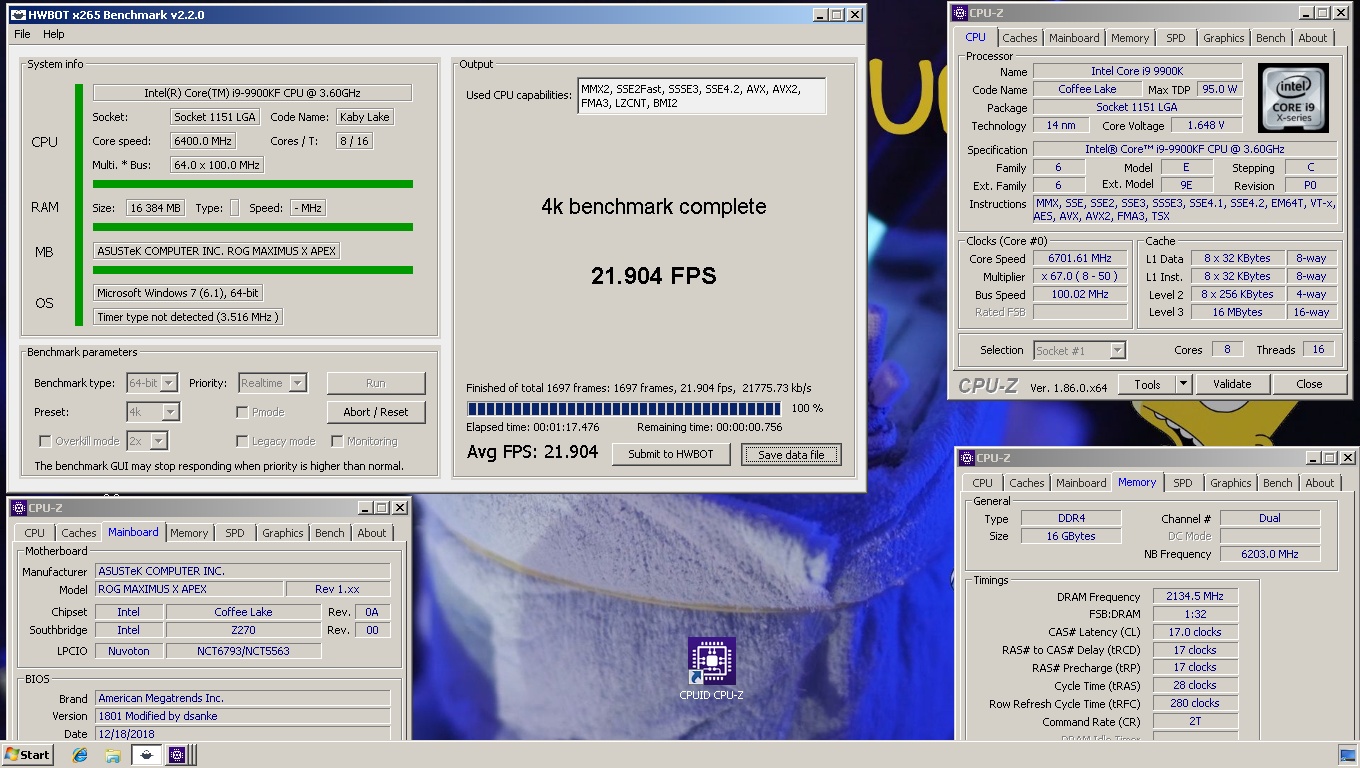Click the HWBOT x265 Benchmark title bar icon

[18, 15]
